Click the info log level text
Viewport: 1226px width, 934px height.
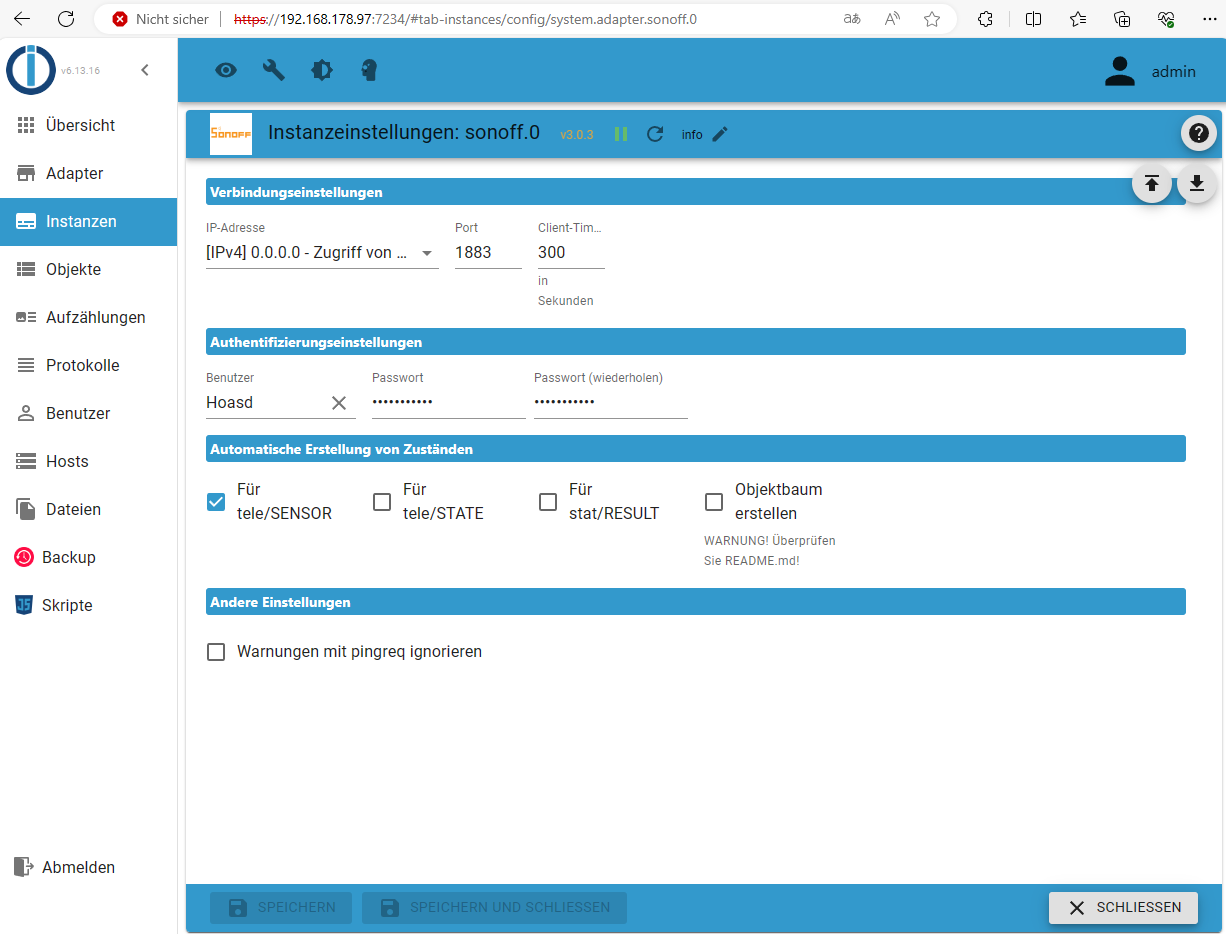692,134
